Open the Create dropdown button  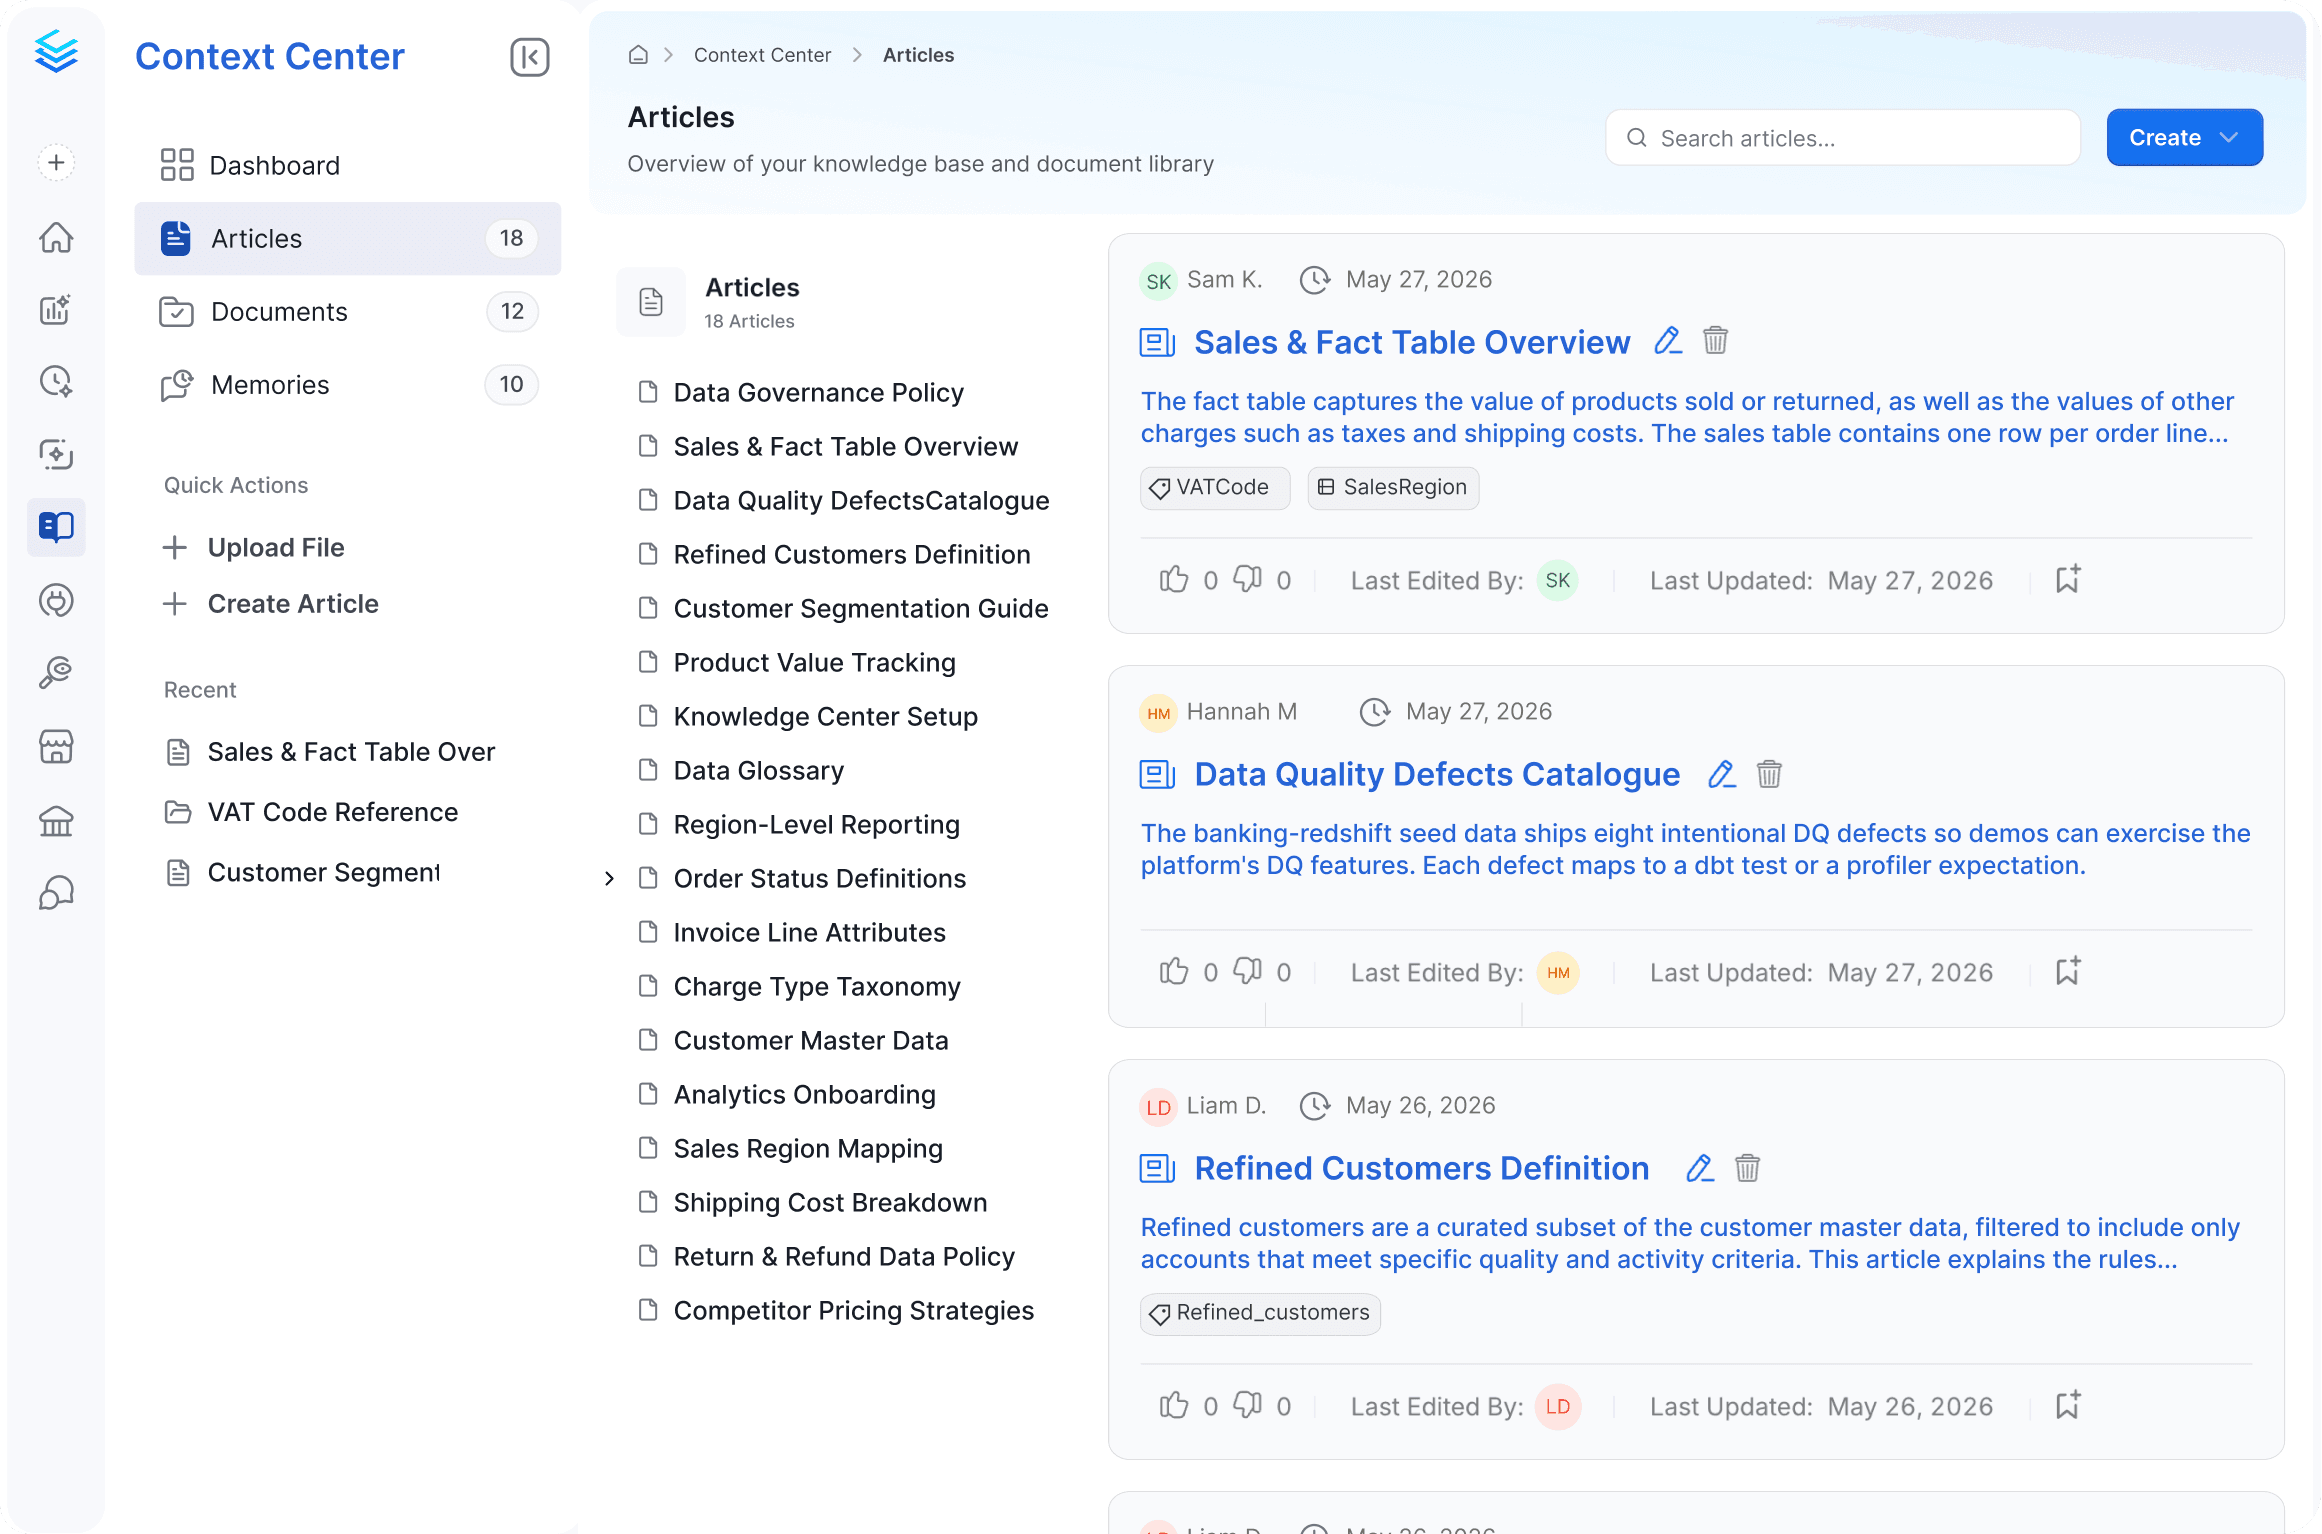pos(2184,138)
